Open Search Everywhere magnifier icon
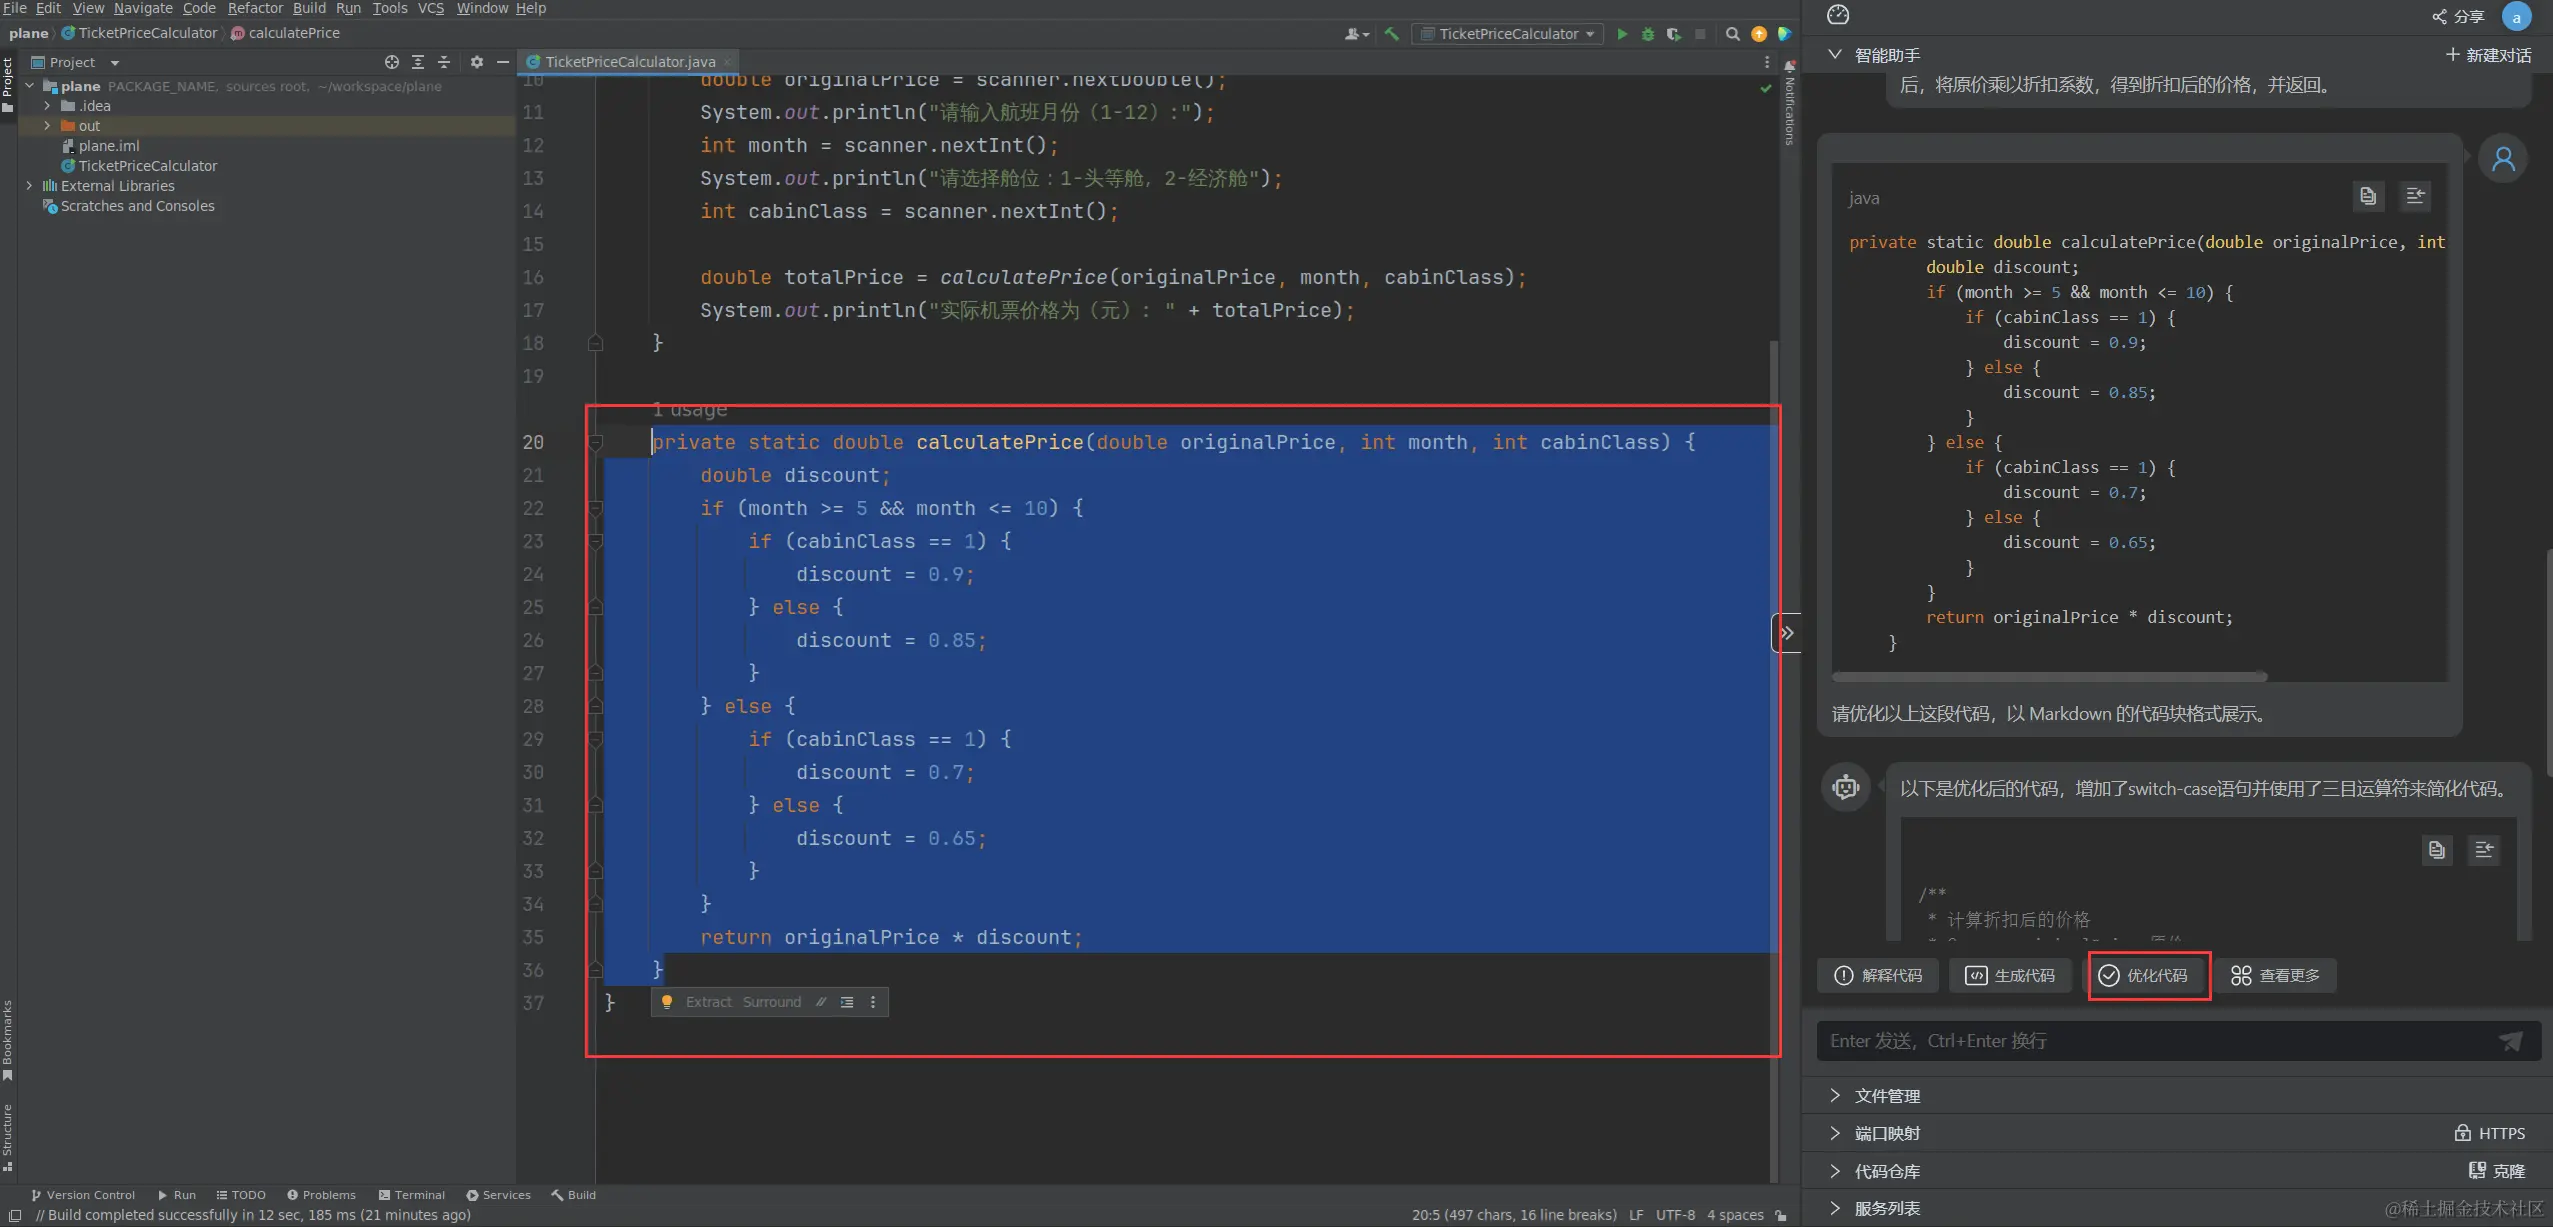Viewport: 2553px width, 1227px height. (1733, 34)
